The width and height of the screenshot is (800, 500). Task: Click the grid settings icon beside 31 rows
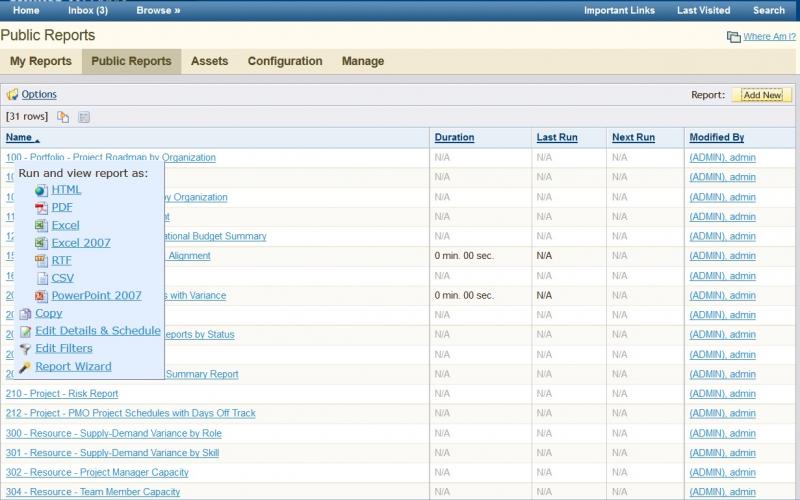pos(84,117)
